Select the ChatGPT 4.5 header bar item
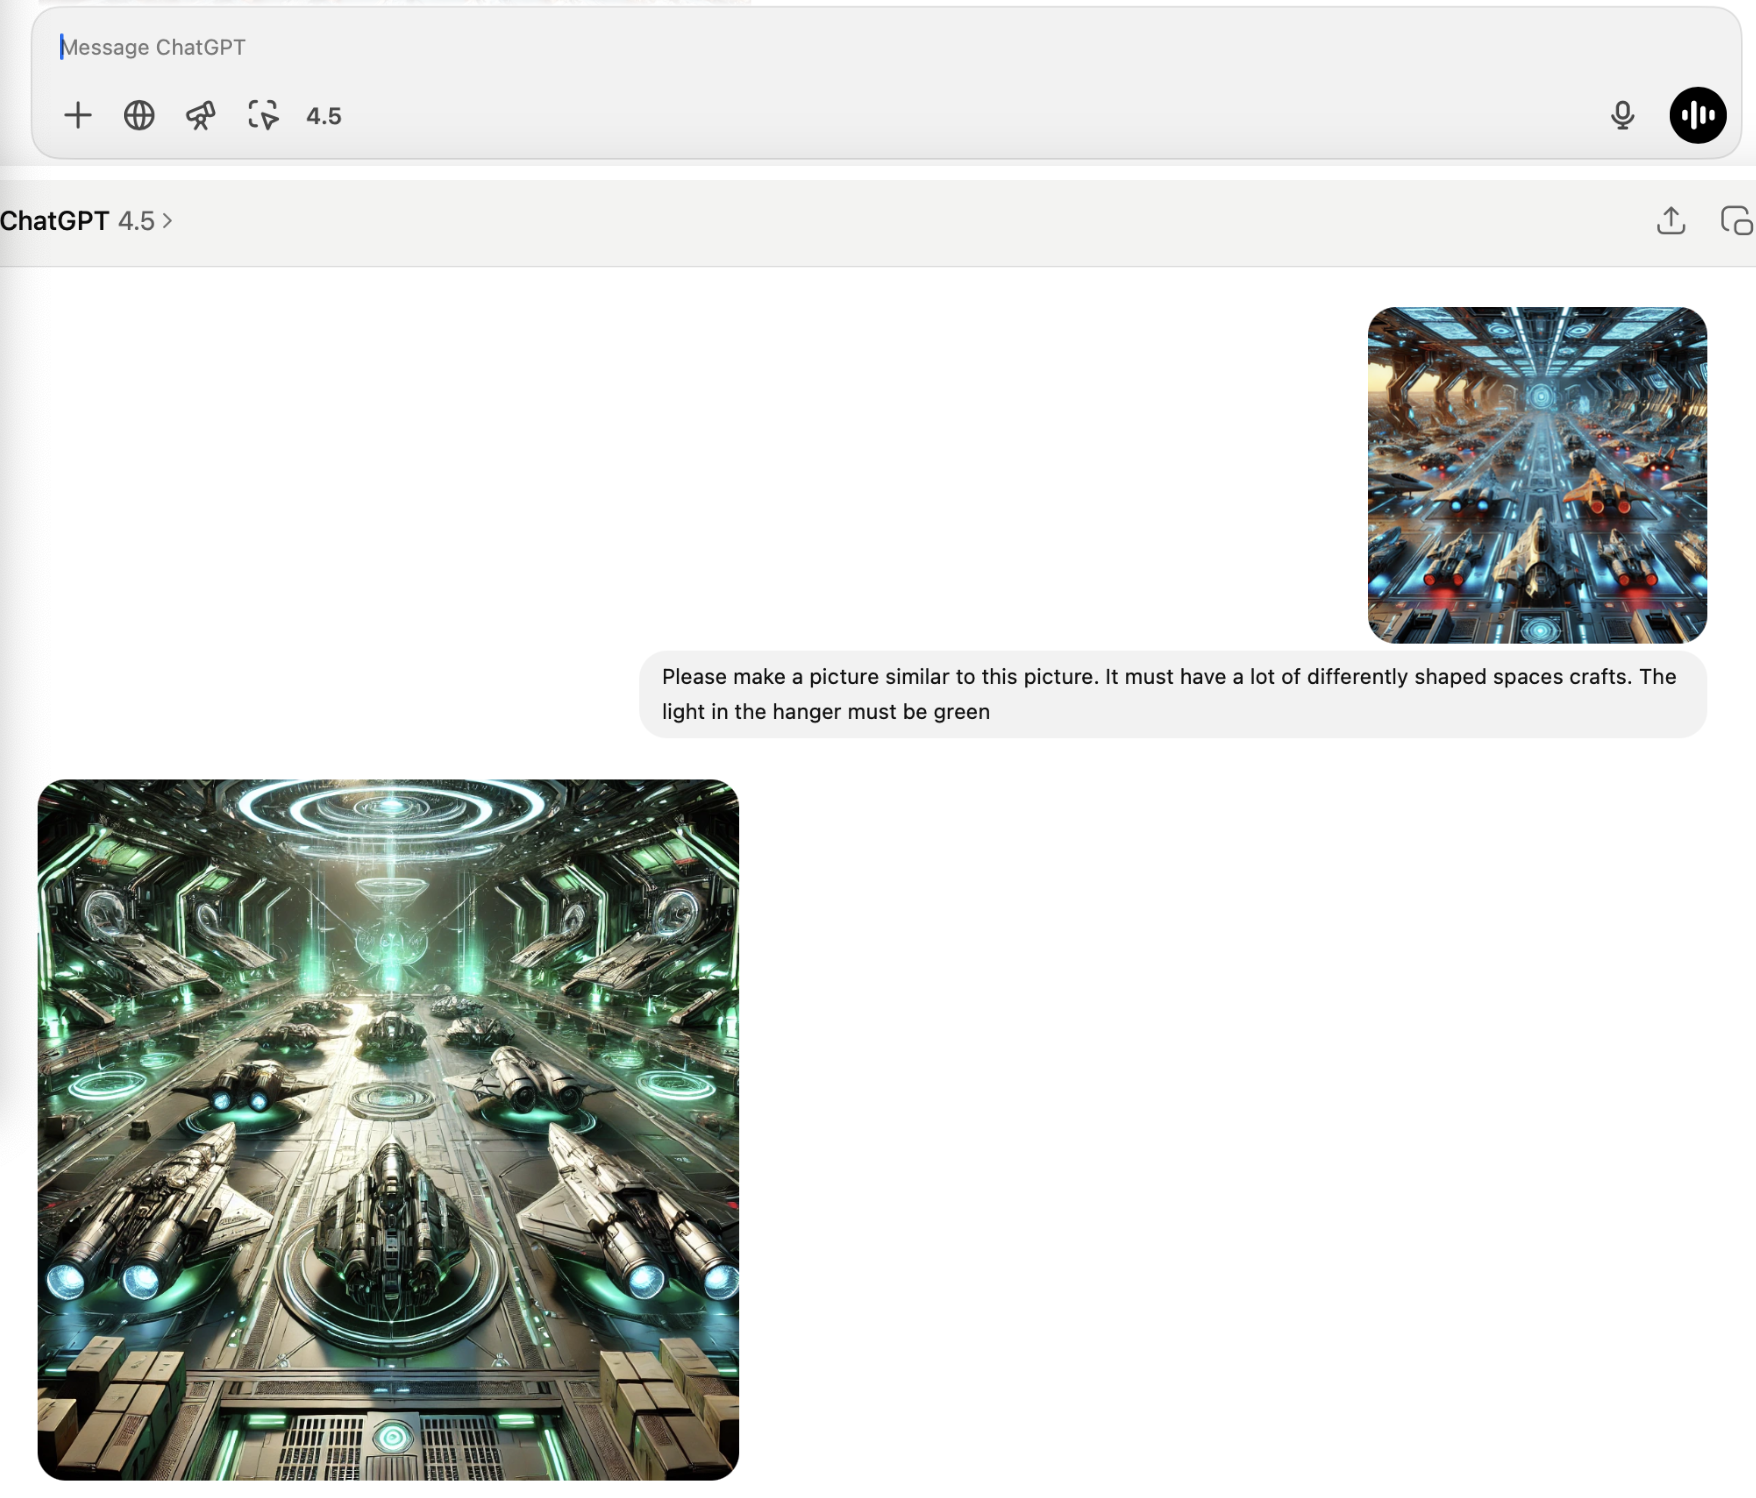Screen dimensions: 1756x1498 pyautogui.click(x=90, y=221)
